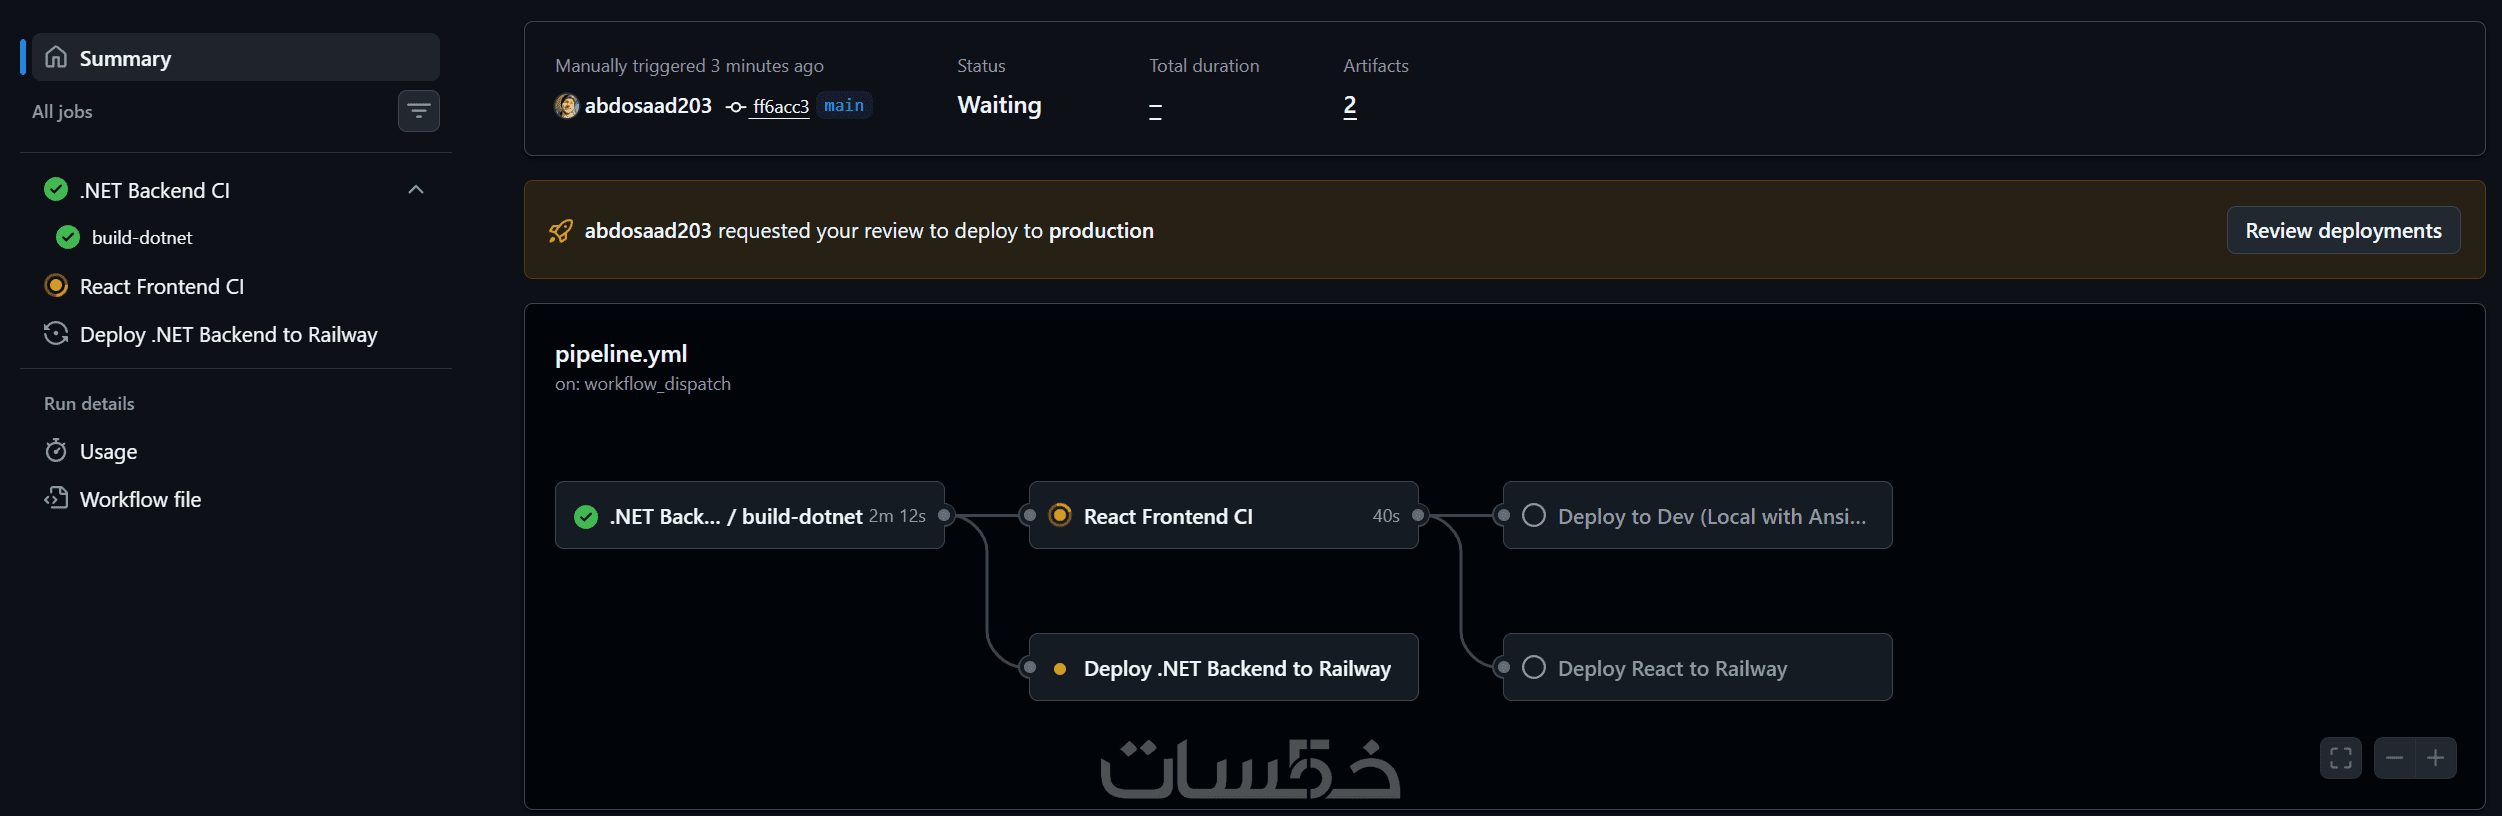The image size is (2502, 816).
Task: Click the rocket deployment icon
Action: pyautogui.click(x=561, y=231)
